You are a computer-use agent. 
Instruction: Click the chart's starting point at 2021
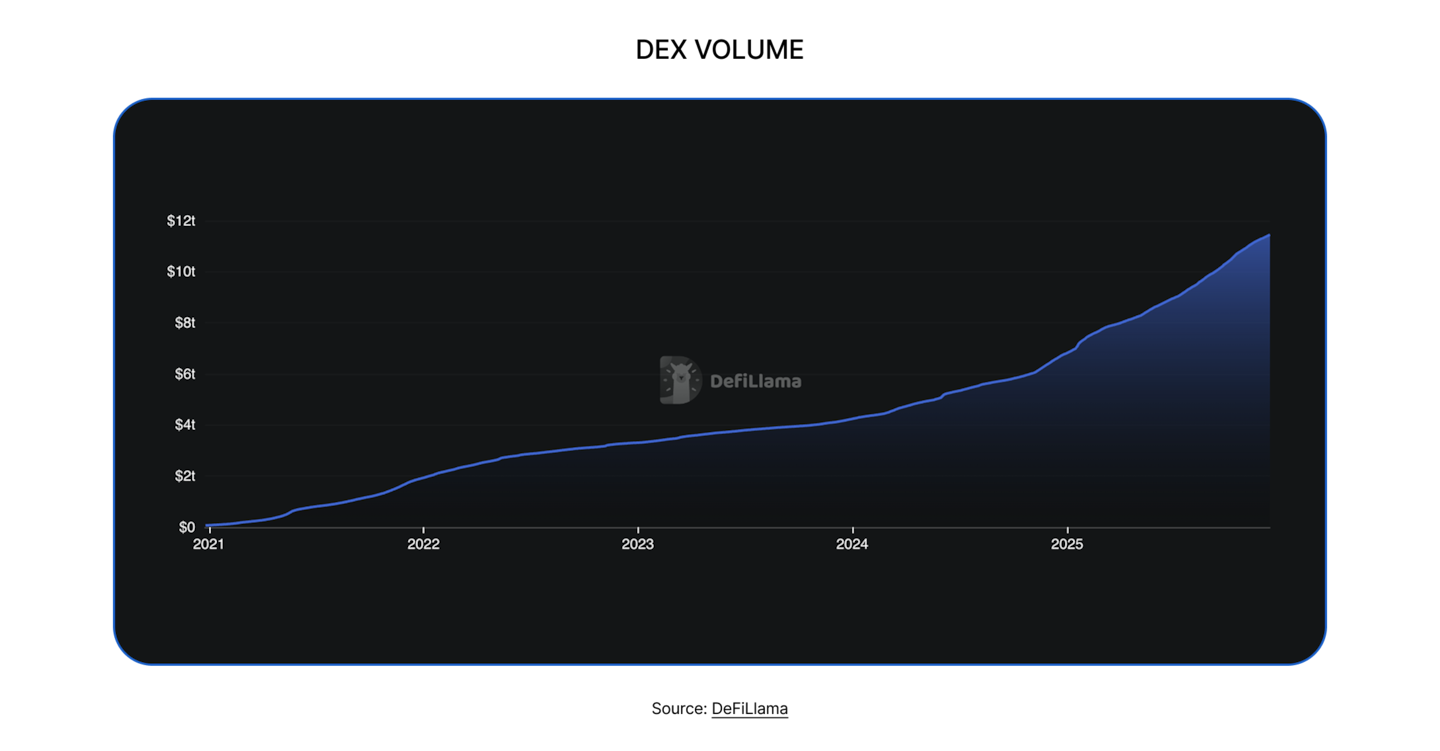pos(208,523)
